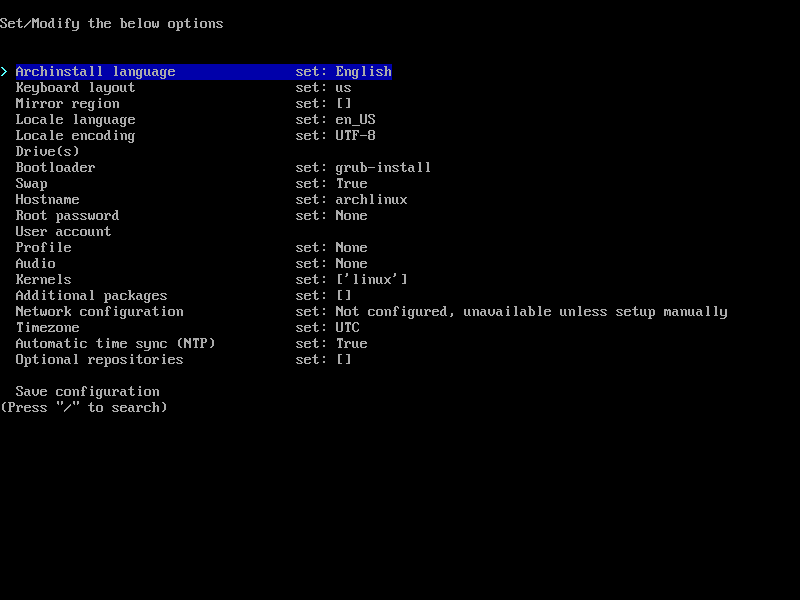Select the Optional repositories entry
This screenshot has height=600, width=800.
(x=99, y=360)
